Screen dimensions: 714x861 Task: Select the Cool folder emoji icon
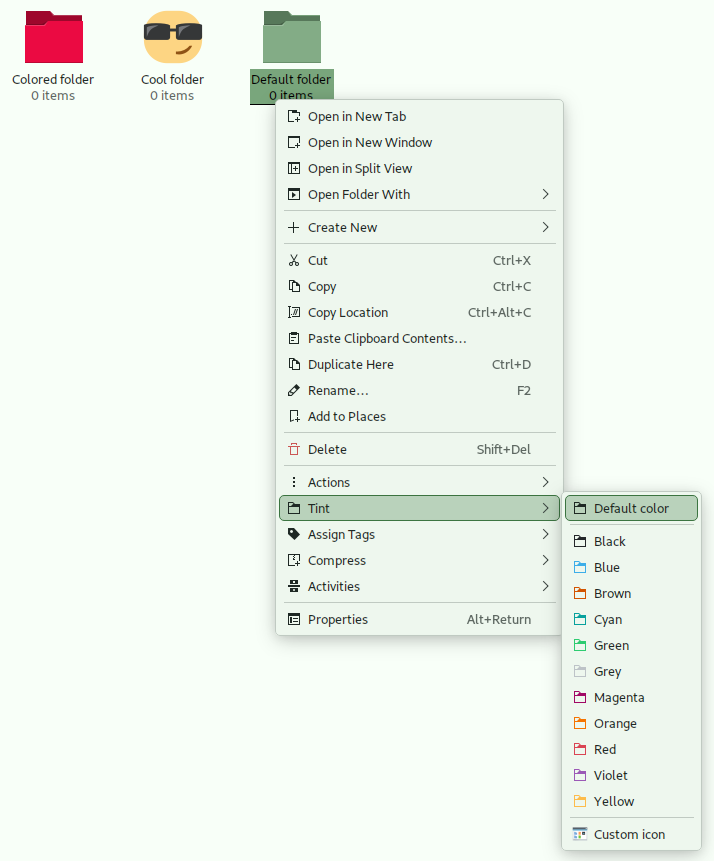pos(173,37)
